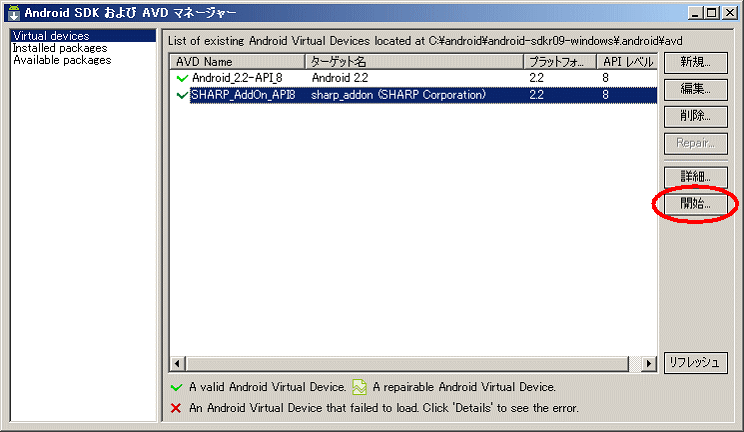The height and width of the screenshot is (432, 744).
Task: Click horizontal scrollbar left arrow
Action: (177, 364)
